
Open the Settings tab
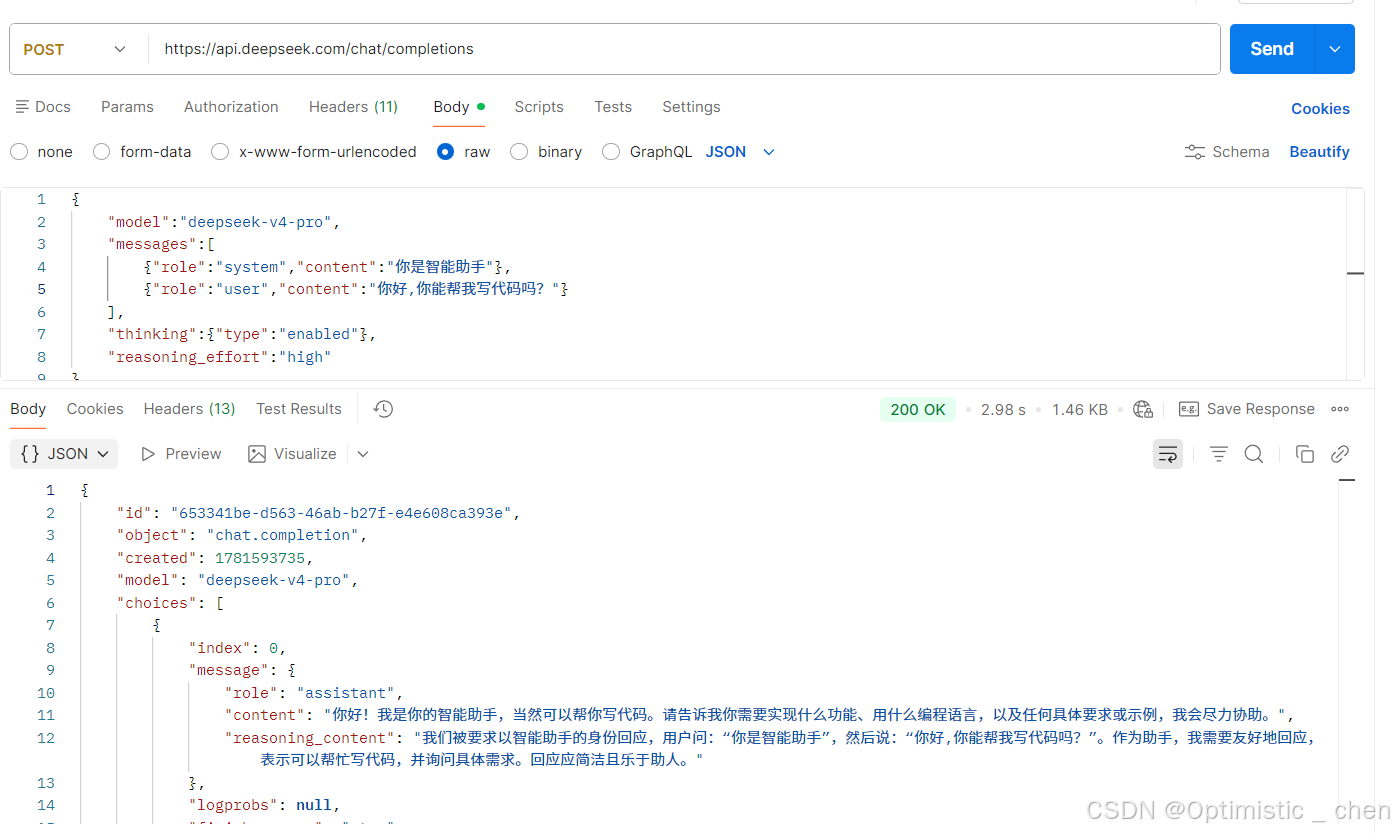pyautogui.click(x=691, y=107)
